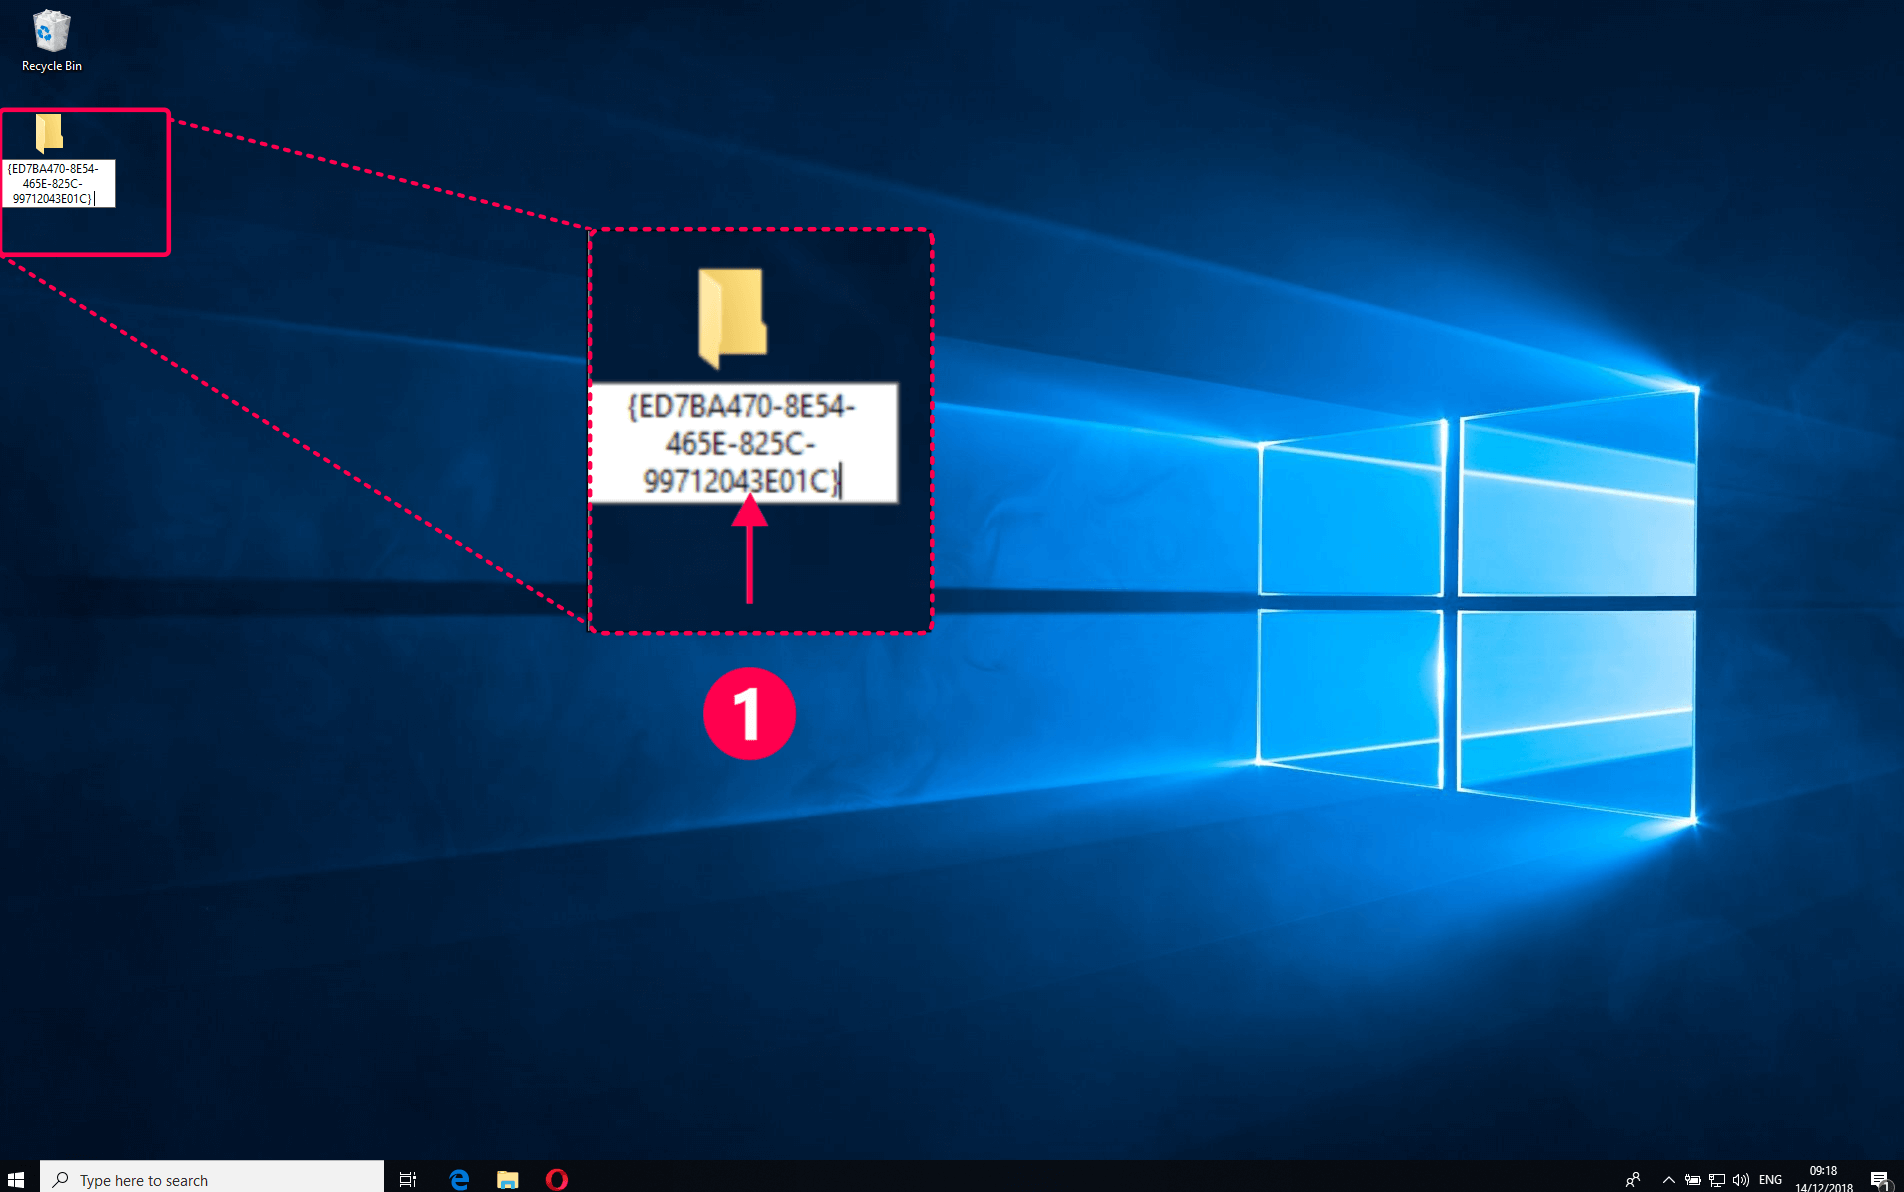Check the battery power status icon

pos(1692,1180)
